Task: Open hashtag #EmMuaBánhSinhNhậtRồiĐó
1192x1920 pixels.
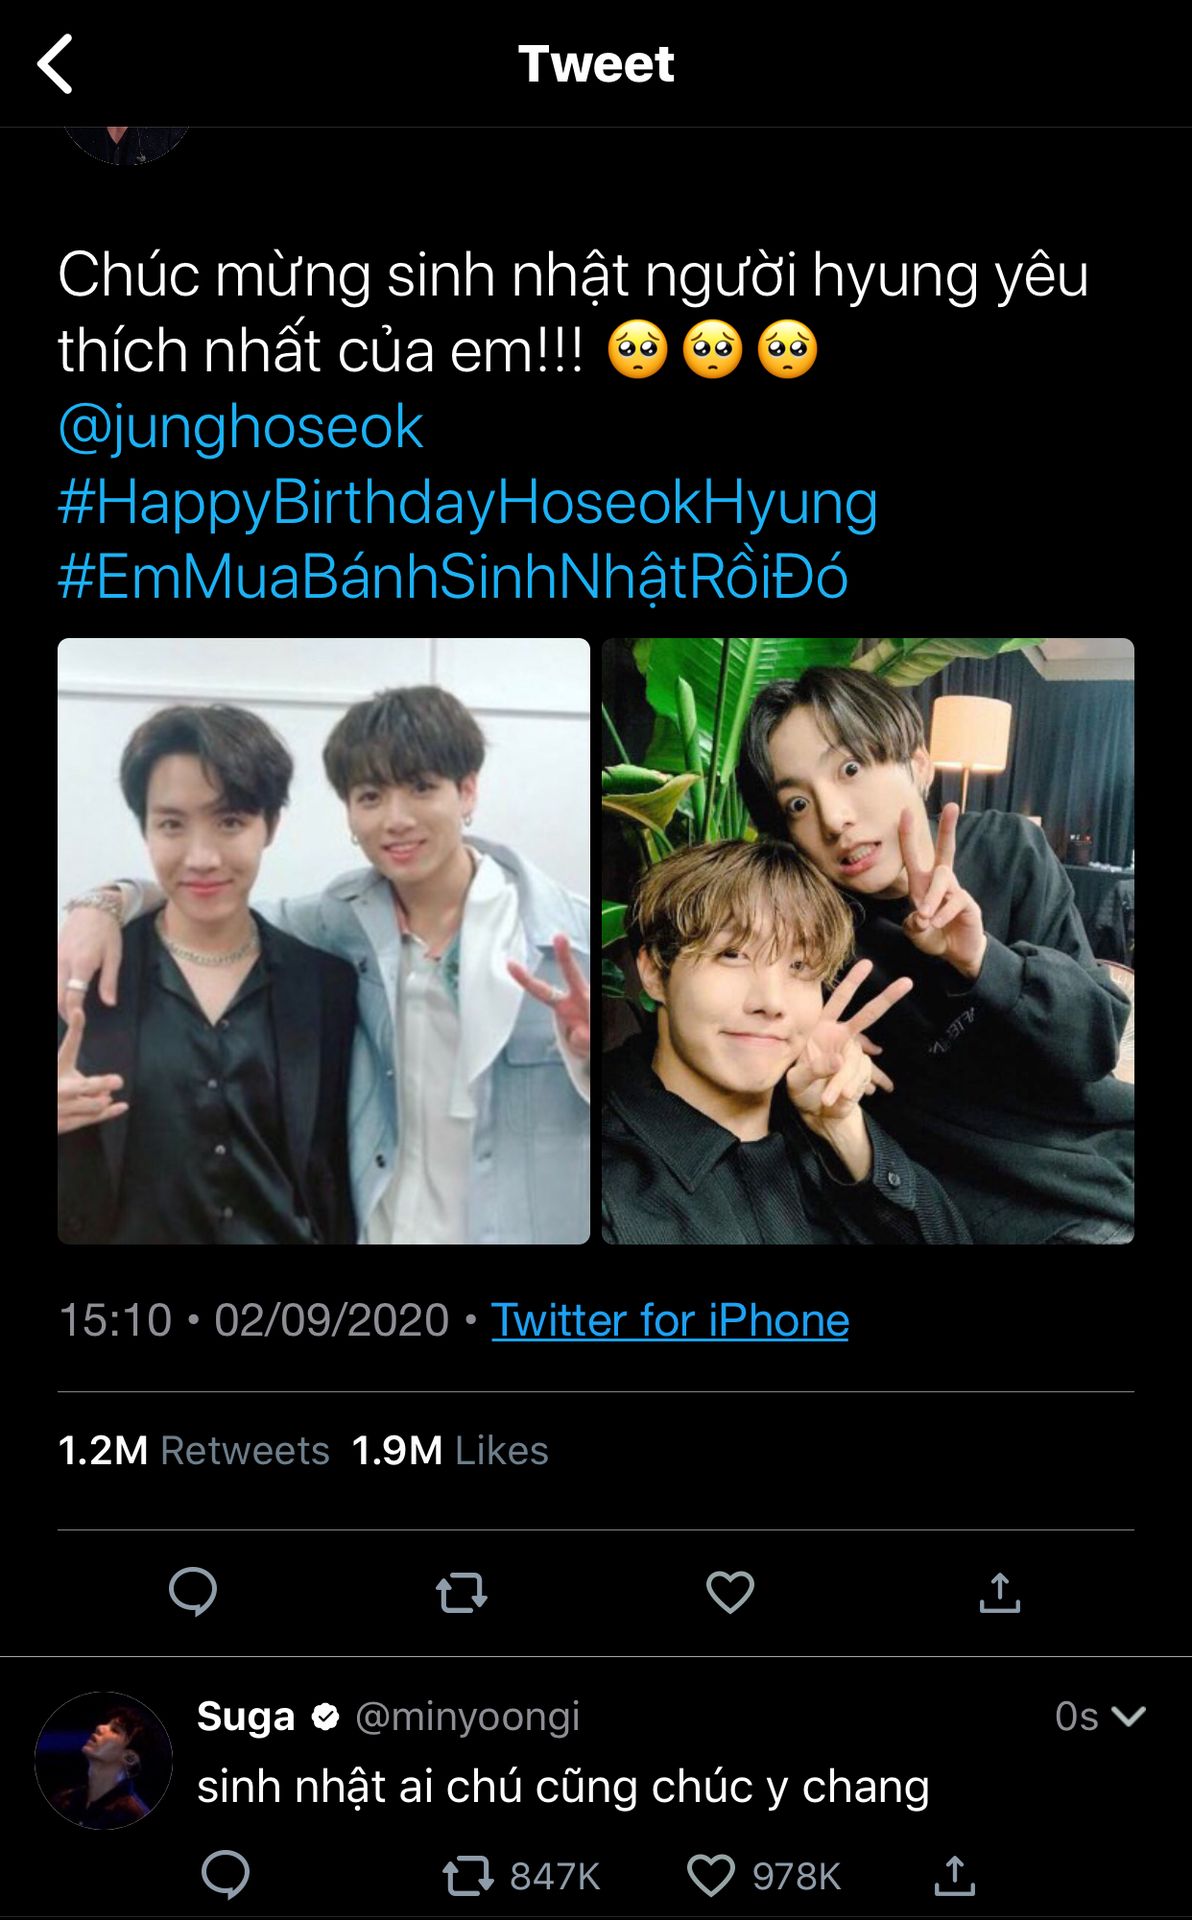Action: [x=452, y=577]
